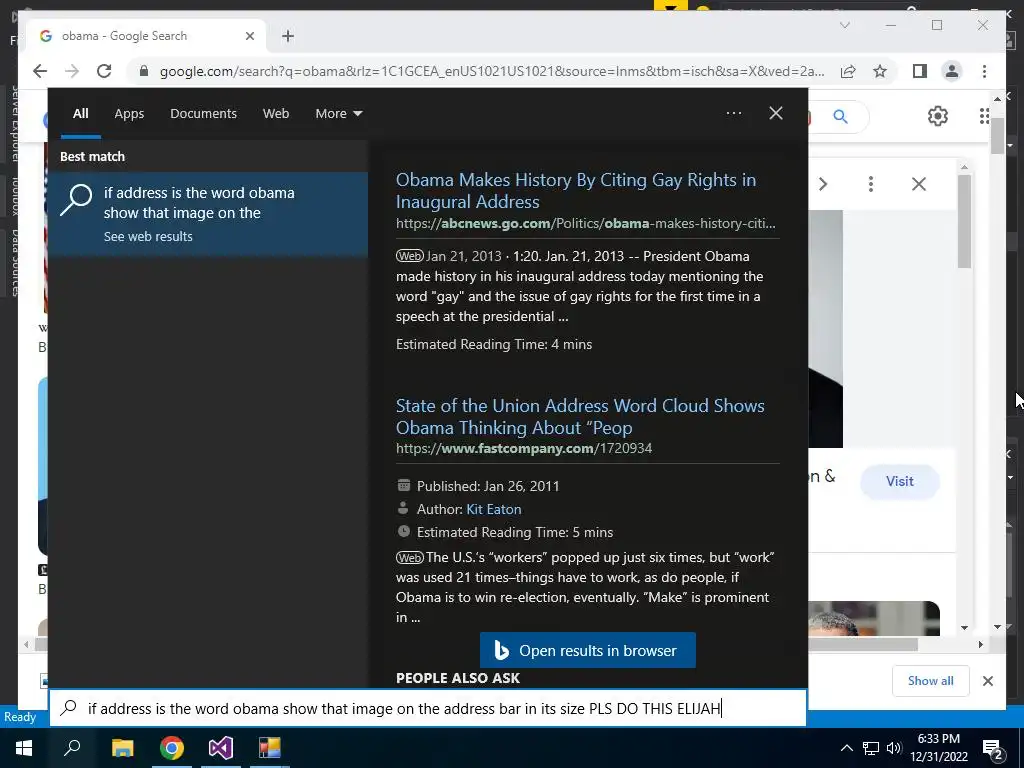Bookmark this page with the star icon

click(x=880, y=71)
